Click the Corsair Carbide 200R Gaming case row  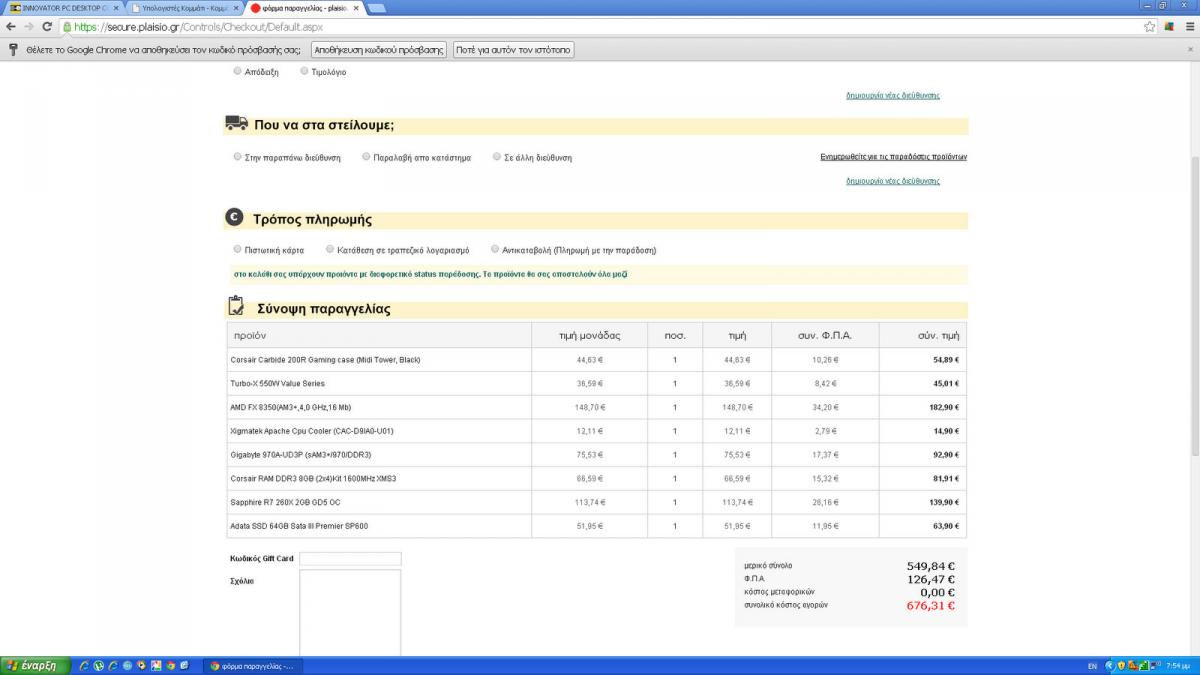coord(597,360)
